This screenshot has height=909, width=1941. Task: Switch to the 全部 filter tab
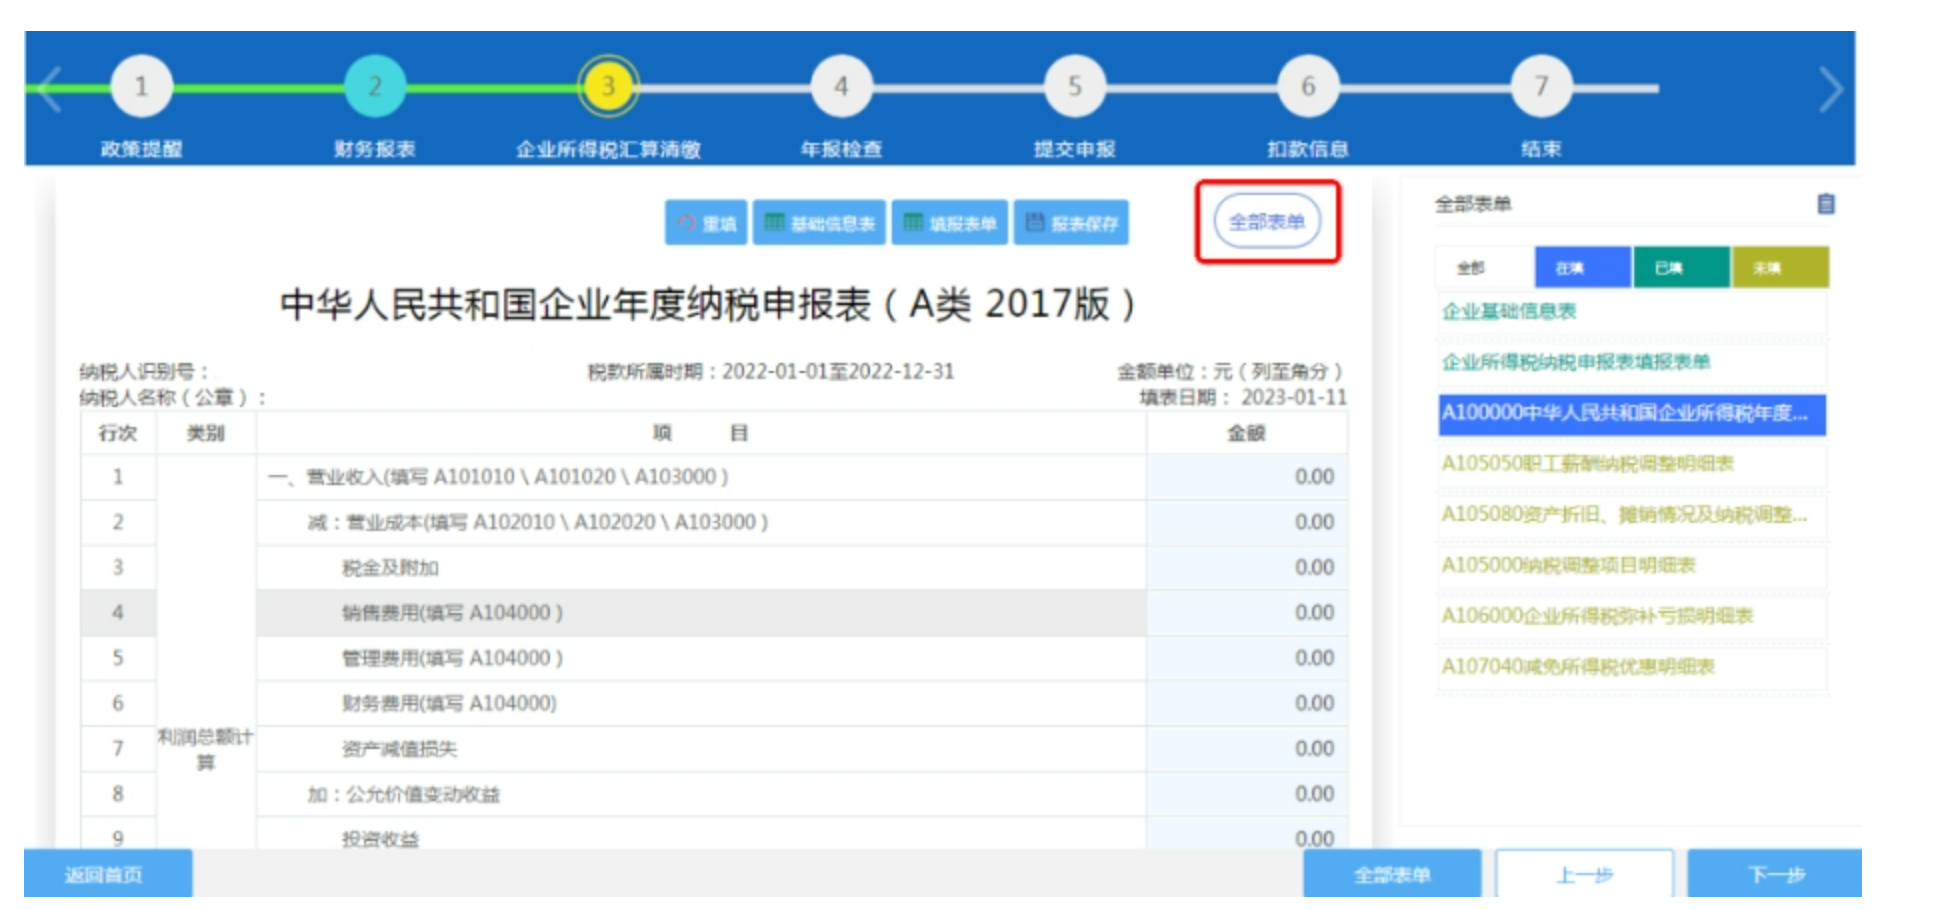click(x=1484, y=268)
